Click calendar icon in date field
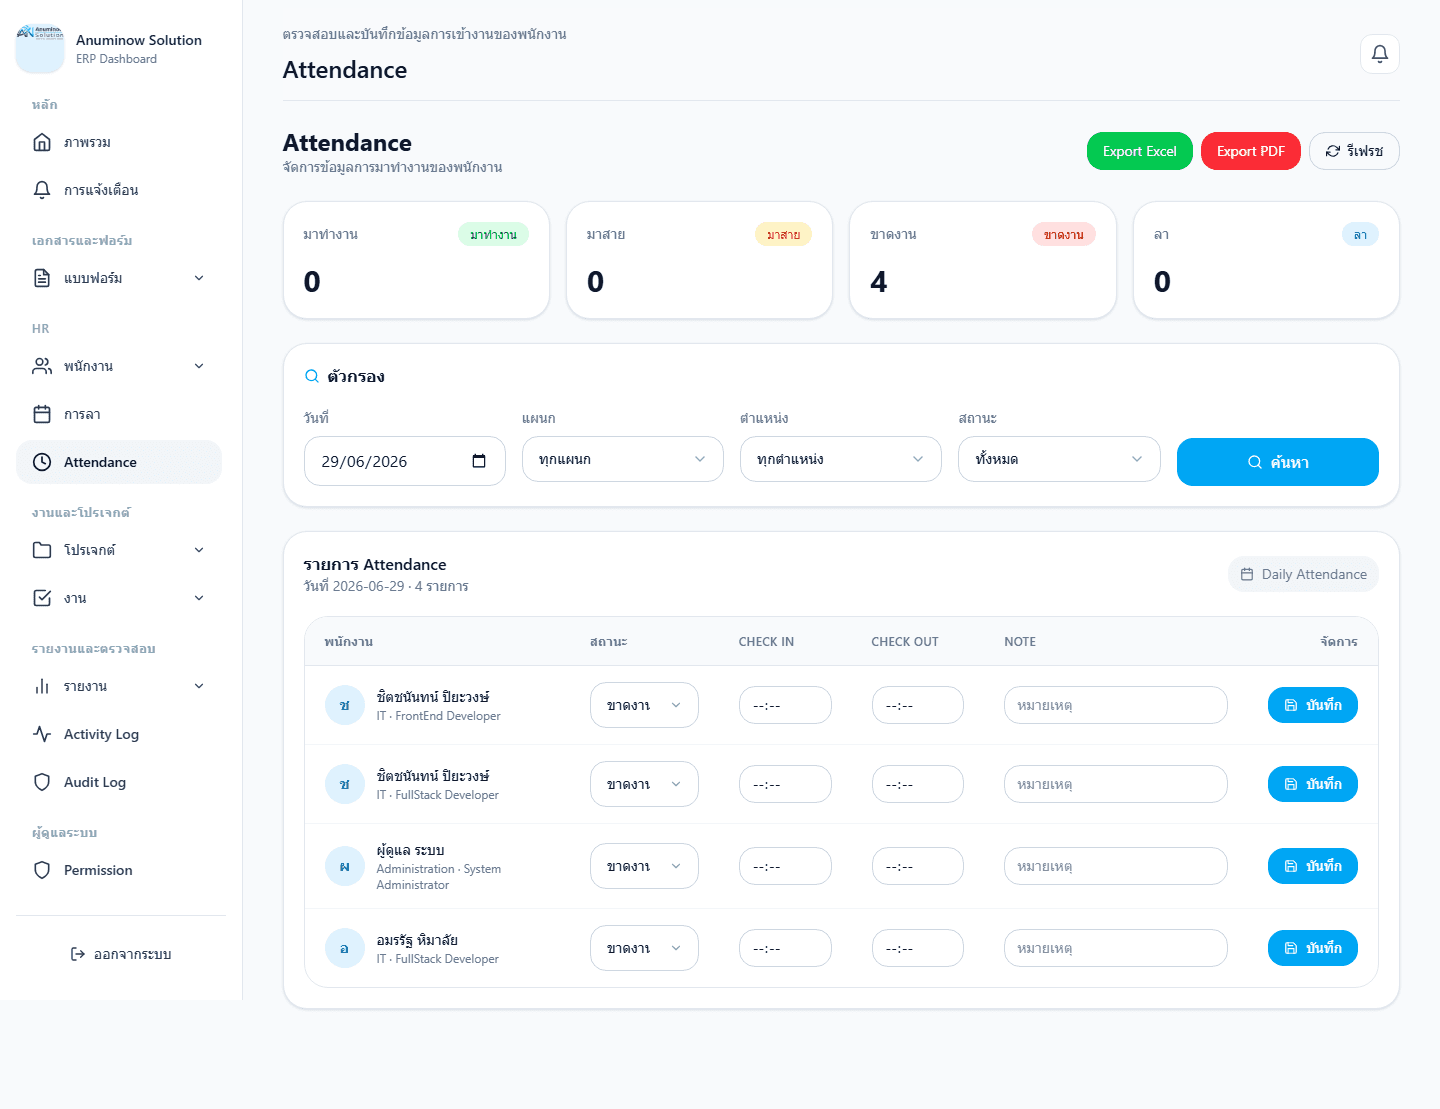 coord(479,461)
